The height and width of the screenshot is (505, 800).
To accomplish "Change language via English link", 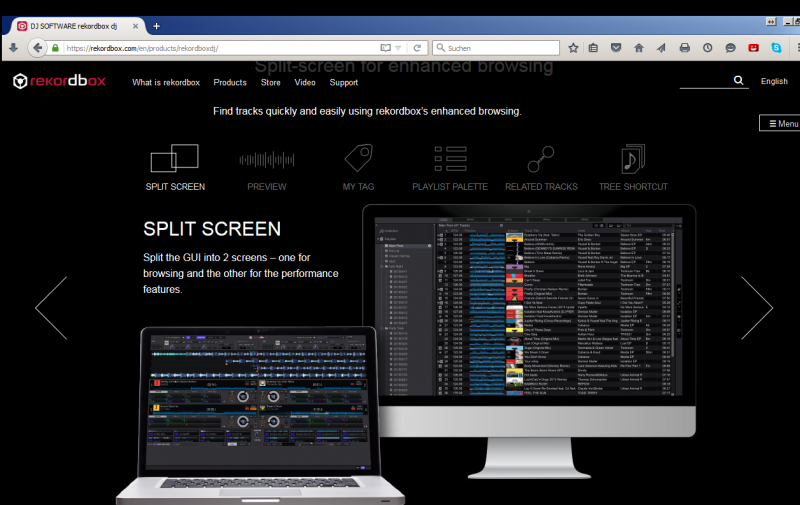I will coord(774,81).
